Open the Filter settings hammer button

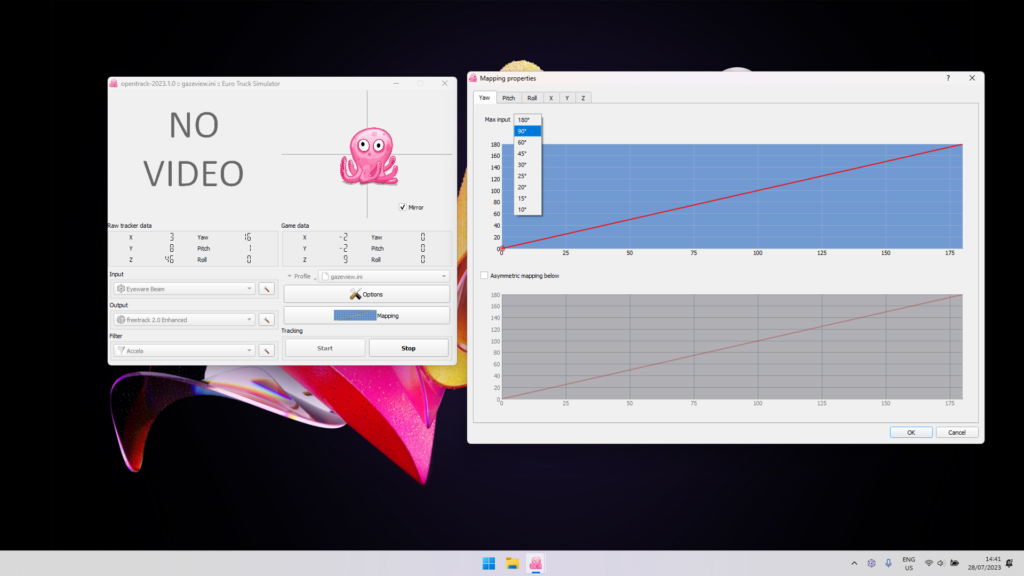tap(266, 351)
